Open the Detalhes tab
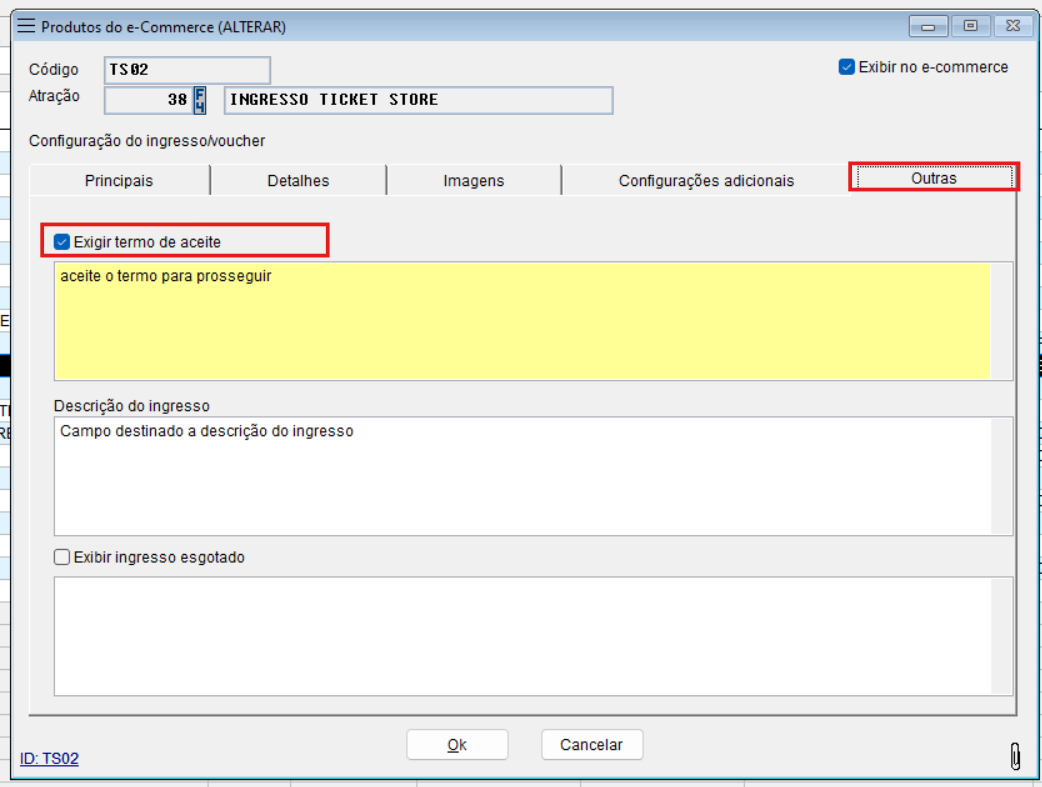The image size is (1042, 787). (298, 181)
